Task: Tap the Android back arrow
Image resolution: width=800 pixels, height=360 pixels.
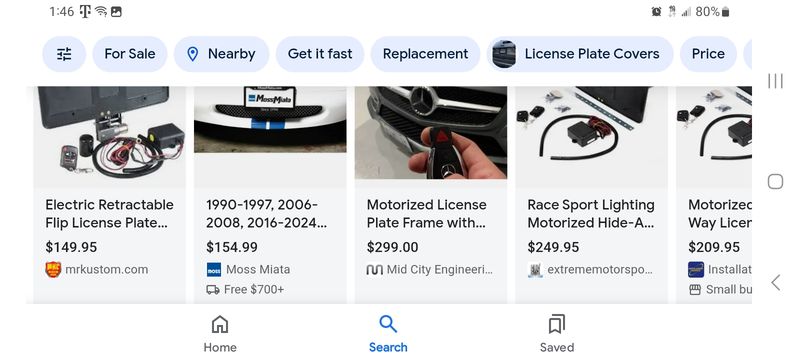Action: click(776, 282)
